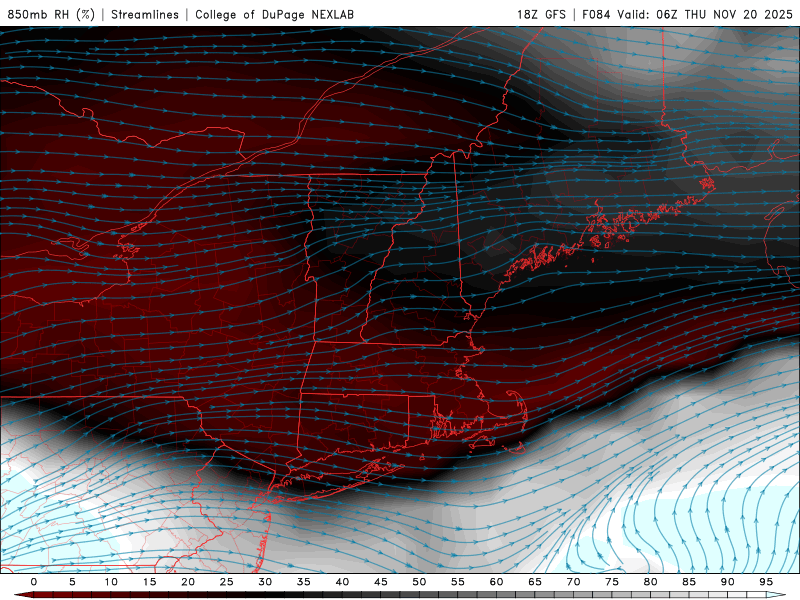This screenshot has width=800, height=600.
Task: Click the colorbar label "95"
Action: (766, 582)
